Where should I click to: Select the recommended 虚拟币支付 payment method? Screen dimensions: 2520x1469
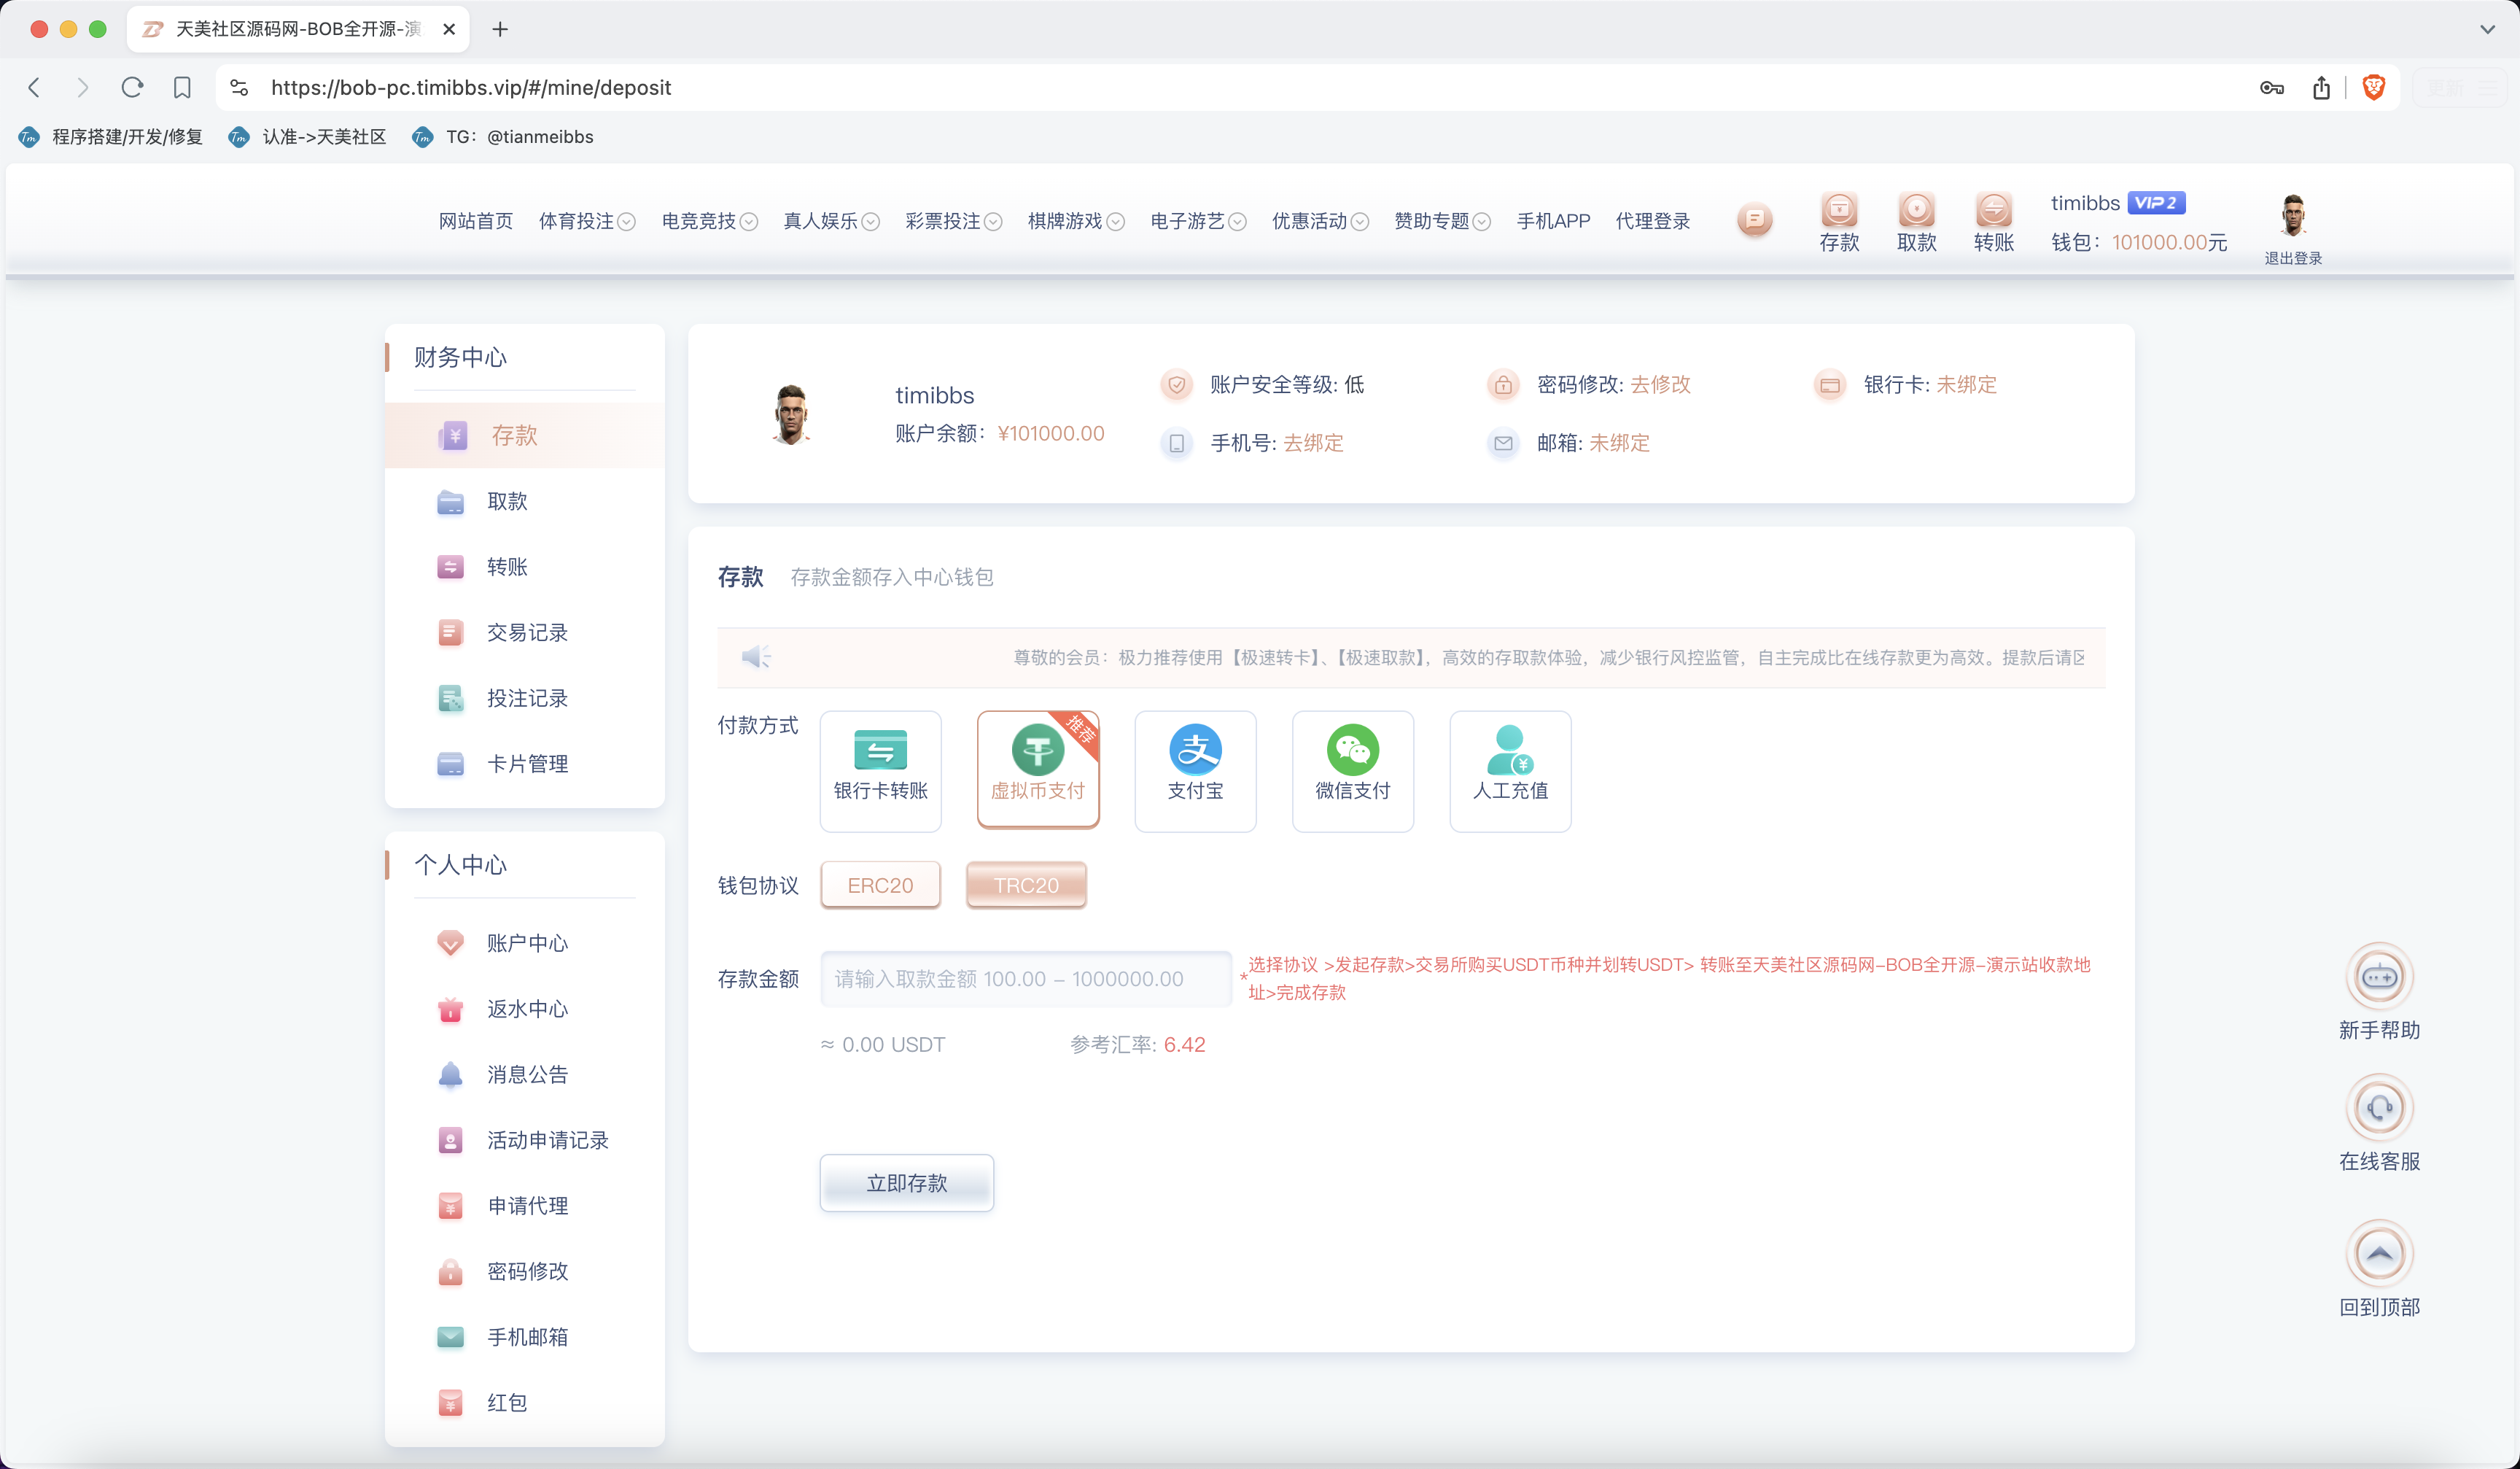(x=1037, y=770)
